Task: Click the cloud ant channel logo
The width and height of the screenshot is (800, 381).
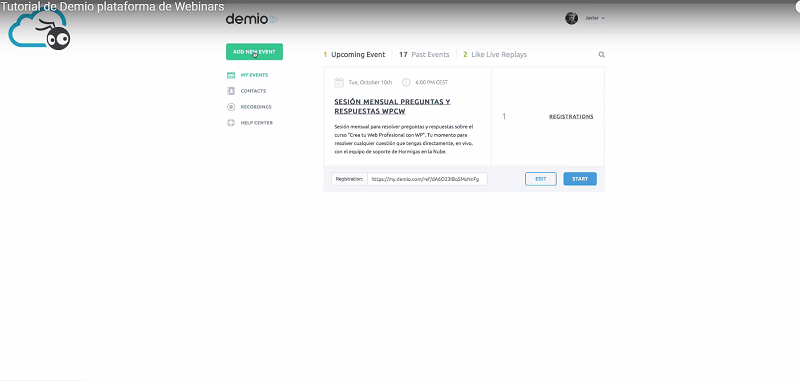Action: 39,30
